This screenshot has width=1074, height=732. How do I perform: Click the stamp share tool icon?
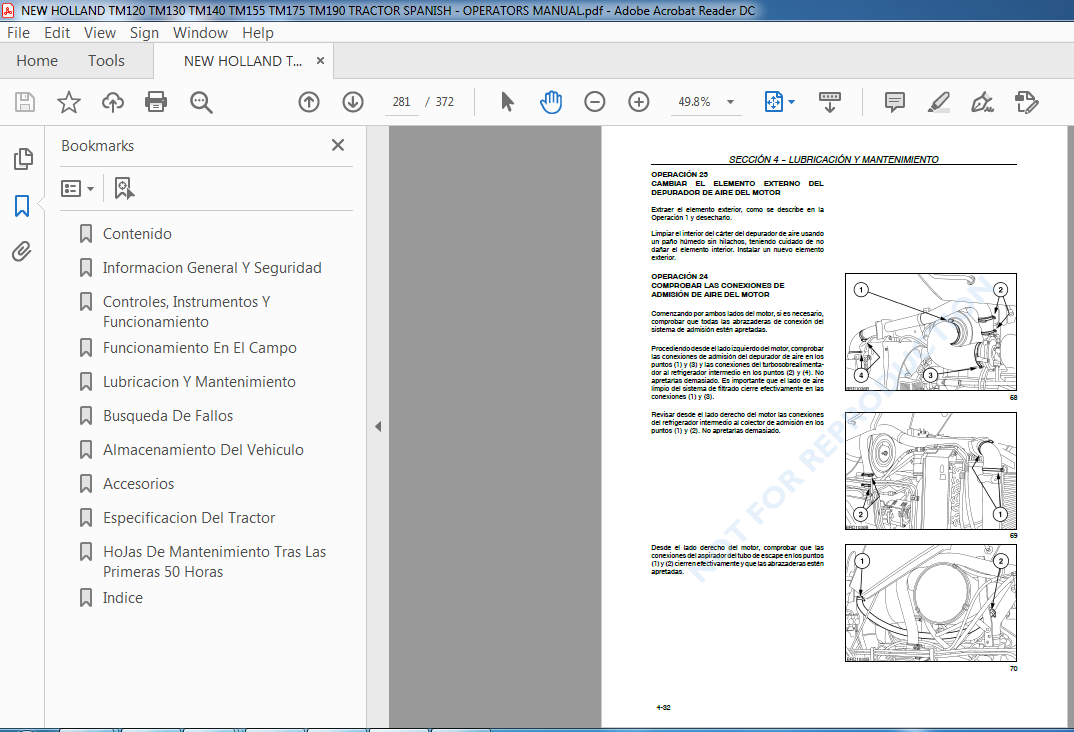coord(1026,102)
